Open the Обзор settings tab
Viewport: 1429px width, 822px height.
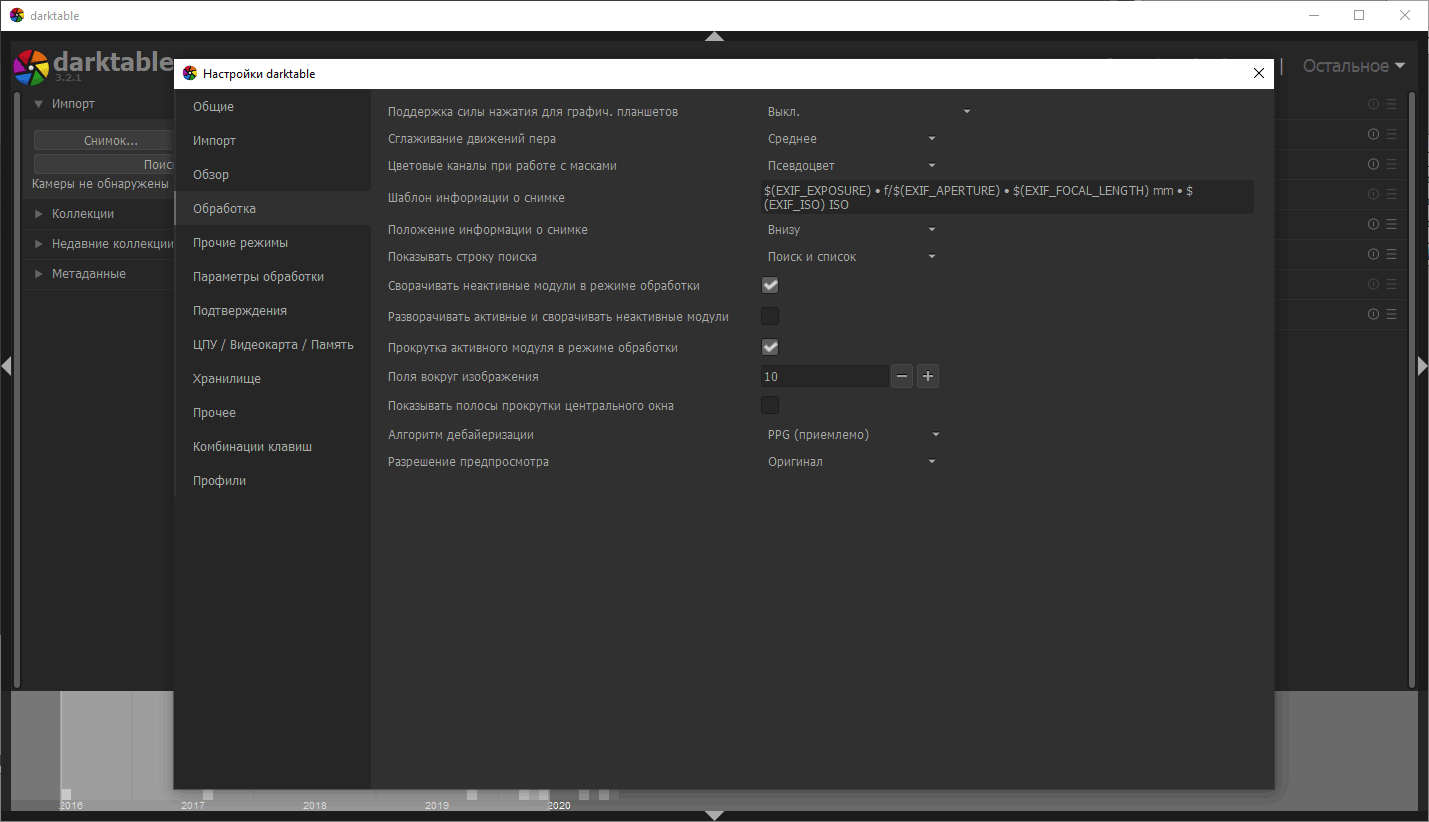[x=272, y=174]
